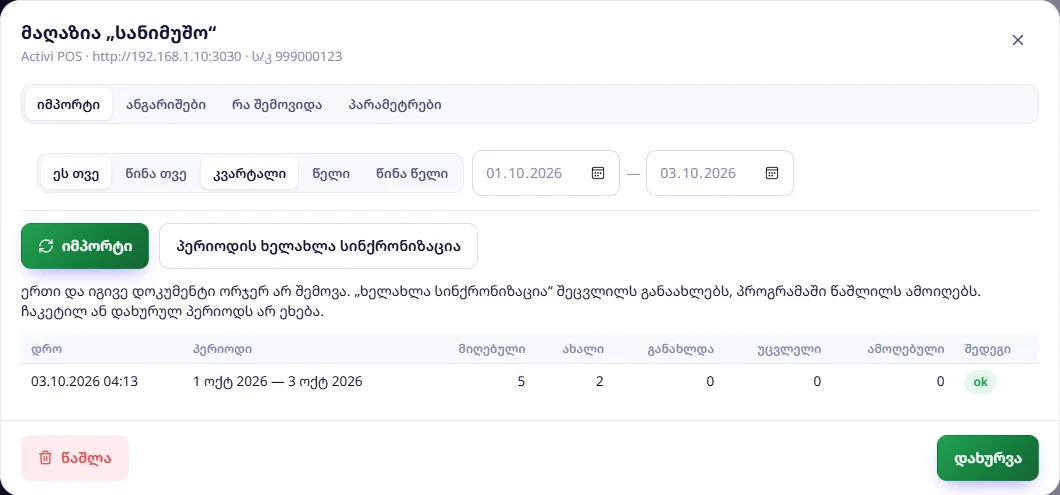Click the მიღებული column header

pos(491,349)
